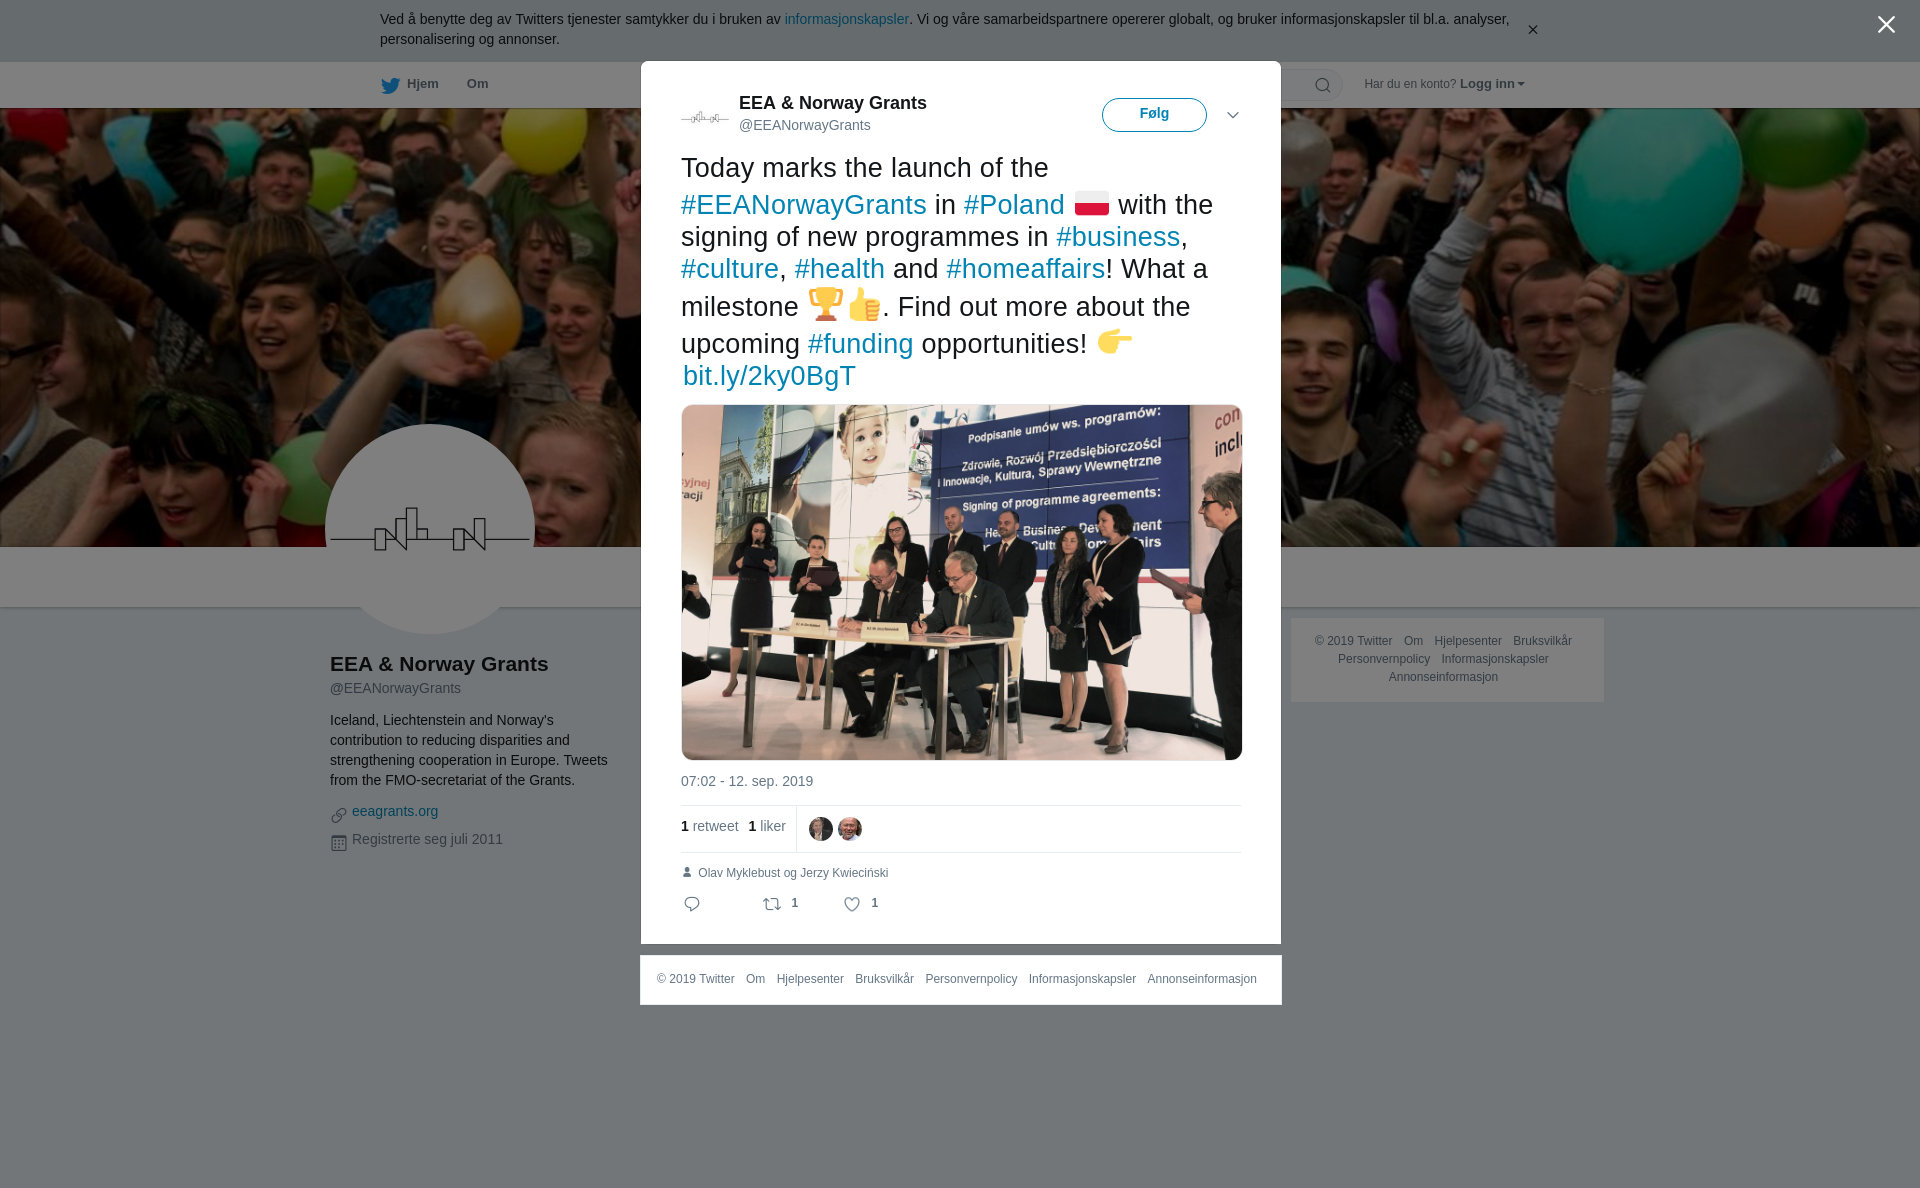
Task: Click the reply speech bubble icon
Action: (x=692, y=904)
